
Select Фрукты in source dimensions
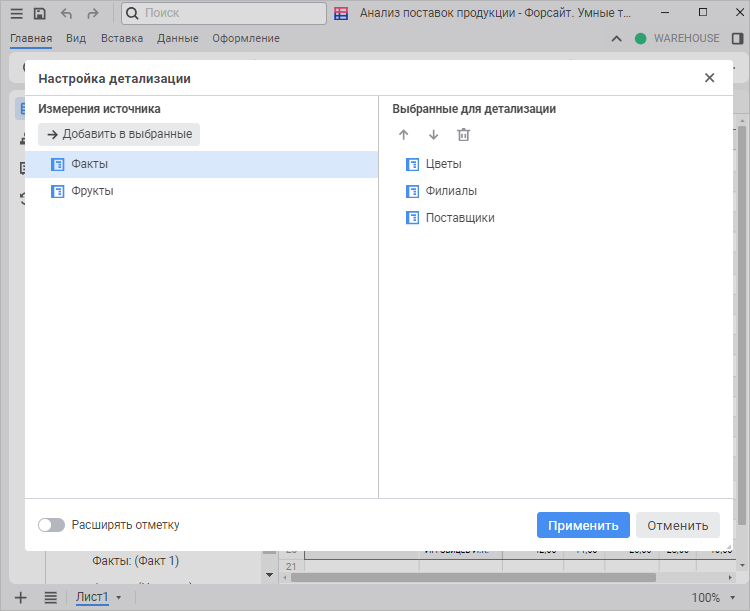[x=92, y=191]
